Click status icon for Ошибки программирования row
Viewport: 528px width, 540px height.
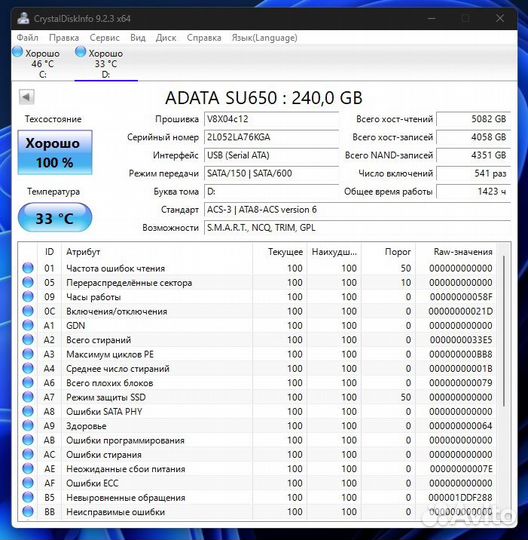tap(28, 440)
